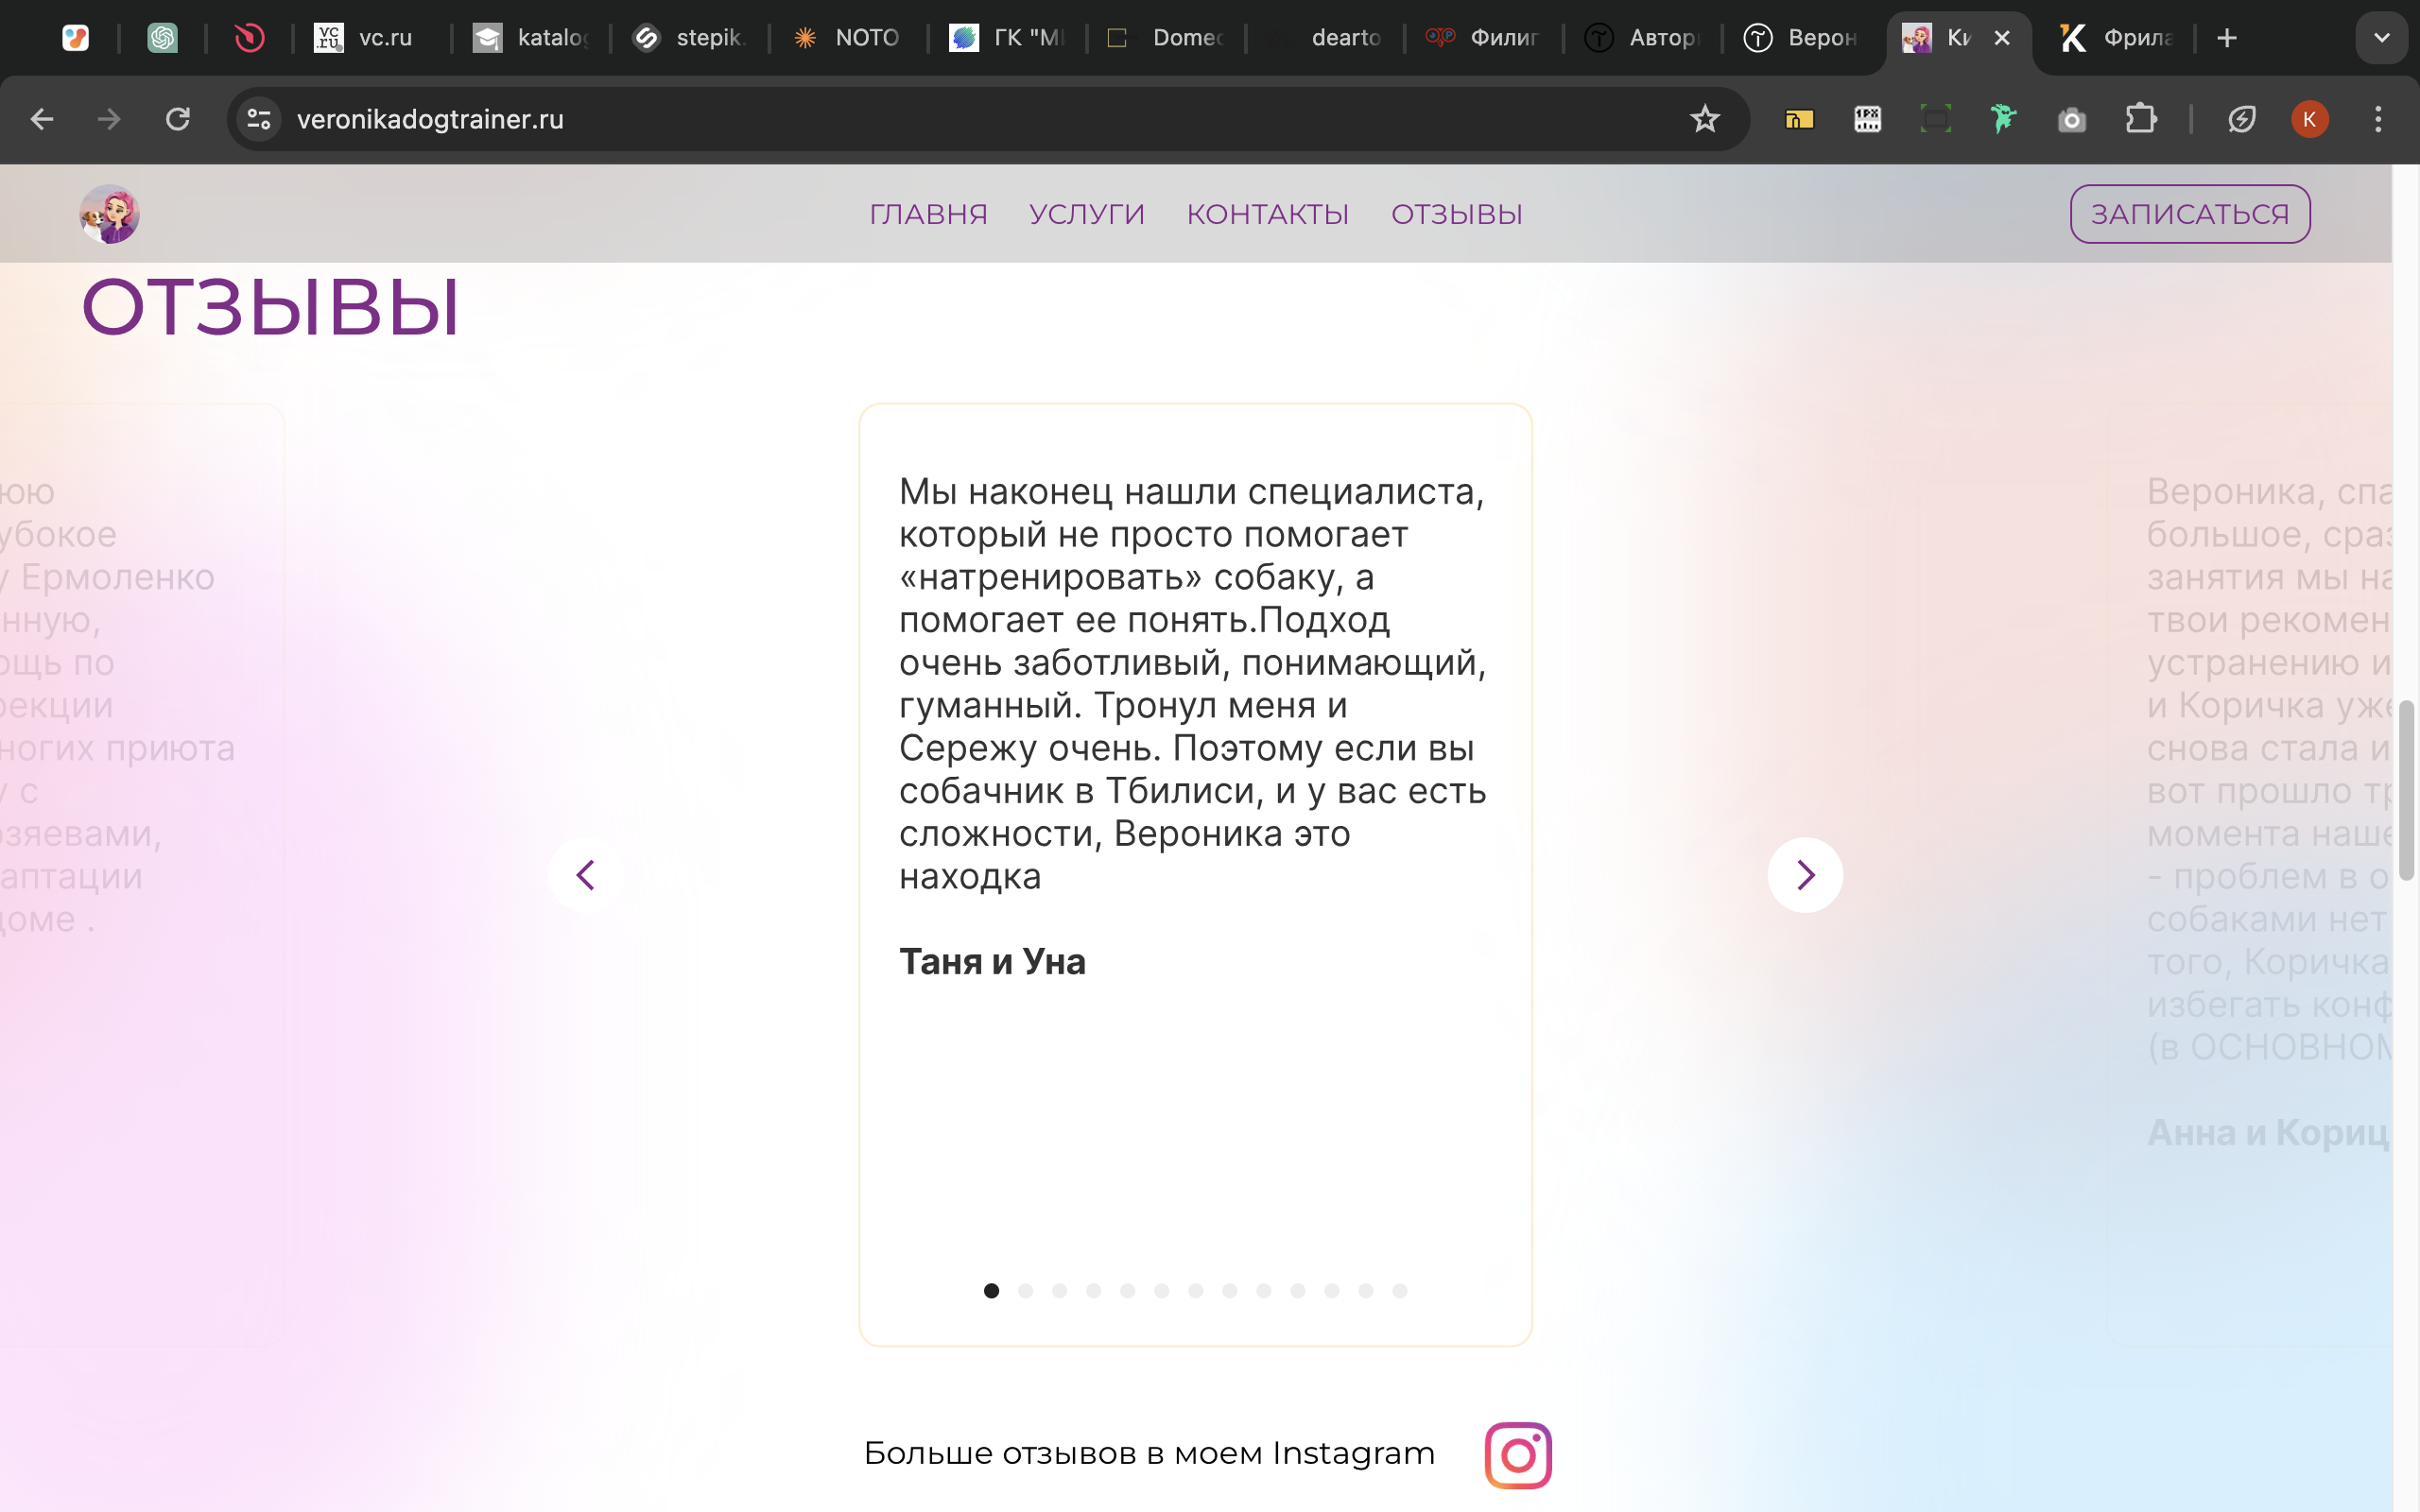Switch to the Верон tab

click(x=1802, y=38)
